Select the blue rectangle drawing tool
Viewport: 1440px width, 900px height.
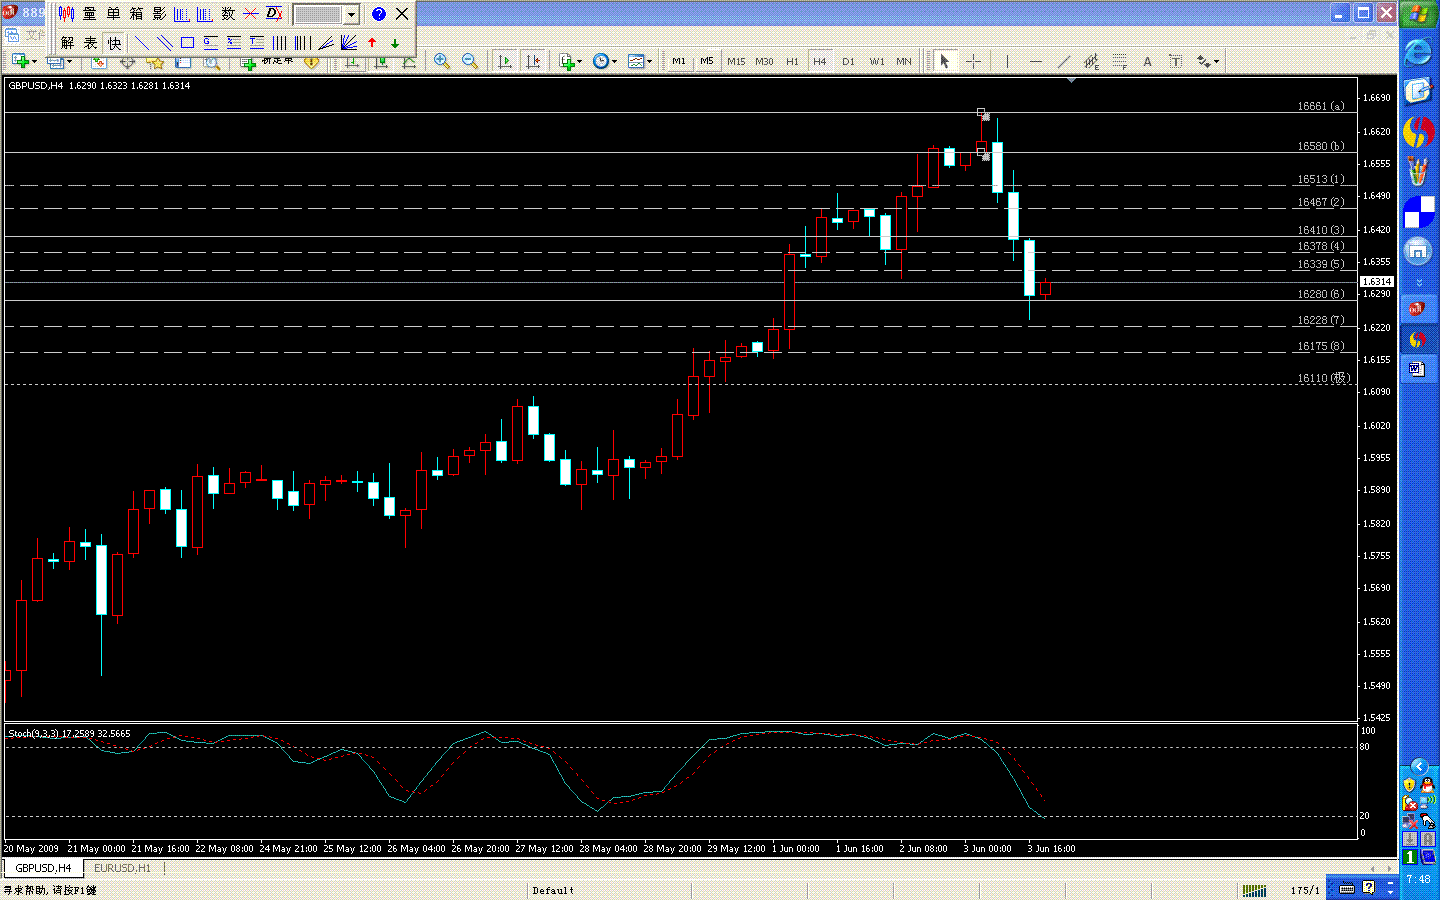(x=187, y=43)
